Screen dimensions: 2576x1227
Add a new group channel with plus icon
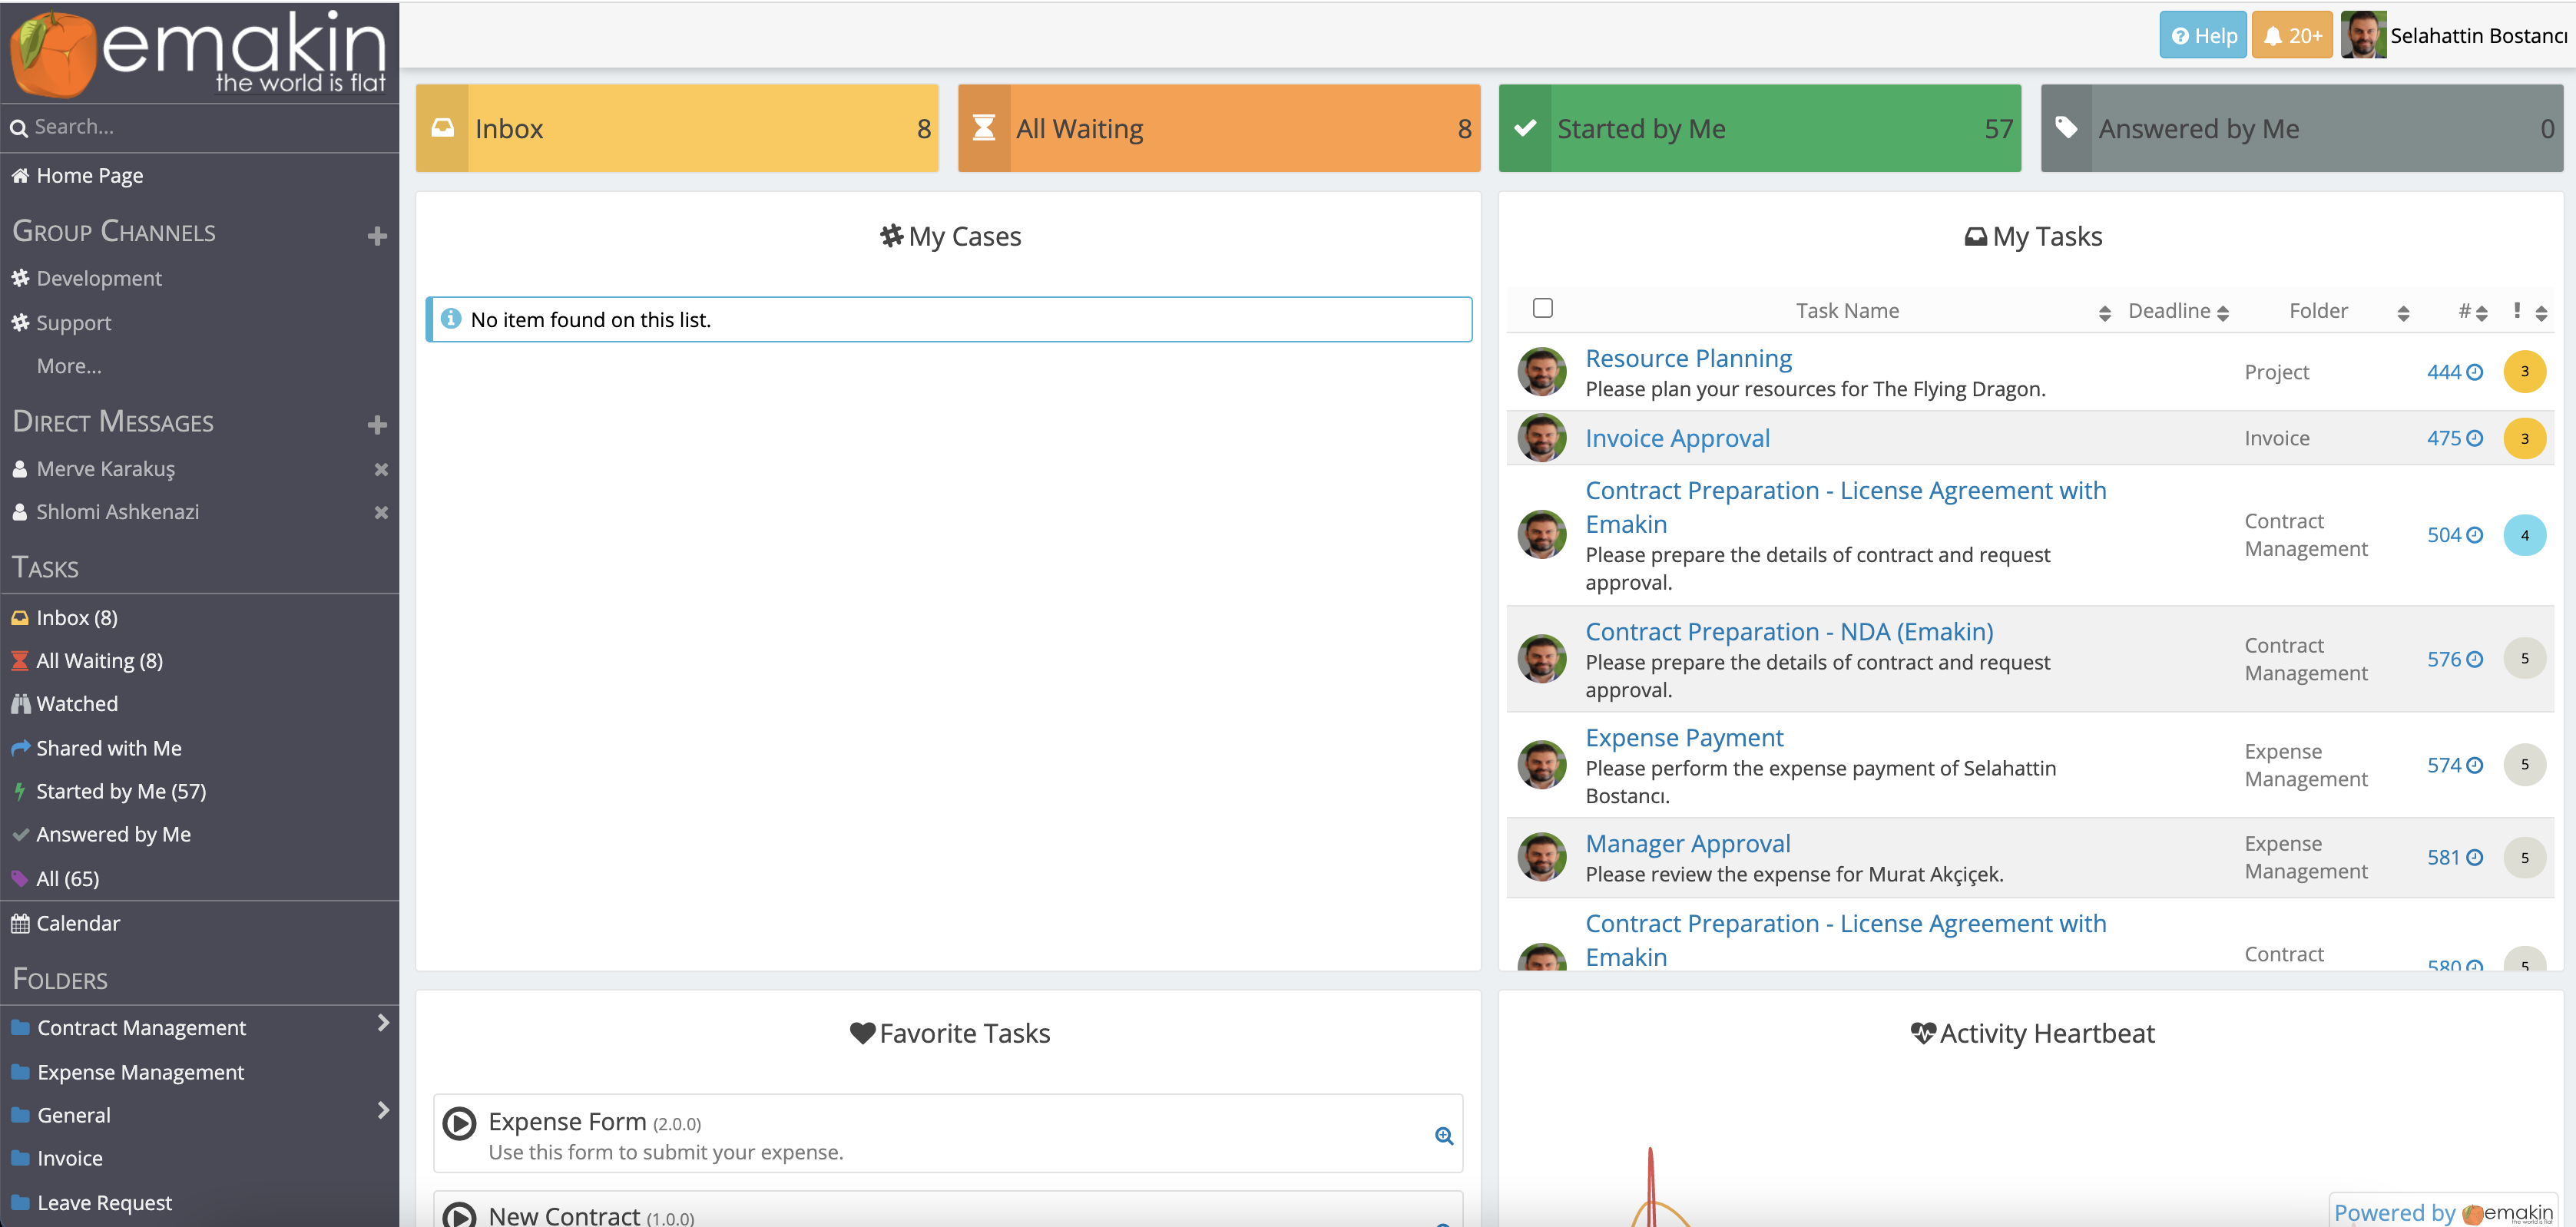click(x=377, y=236)
